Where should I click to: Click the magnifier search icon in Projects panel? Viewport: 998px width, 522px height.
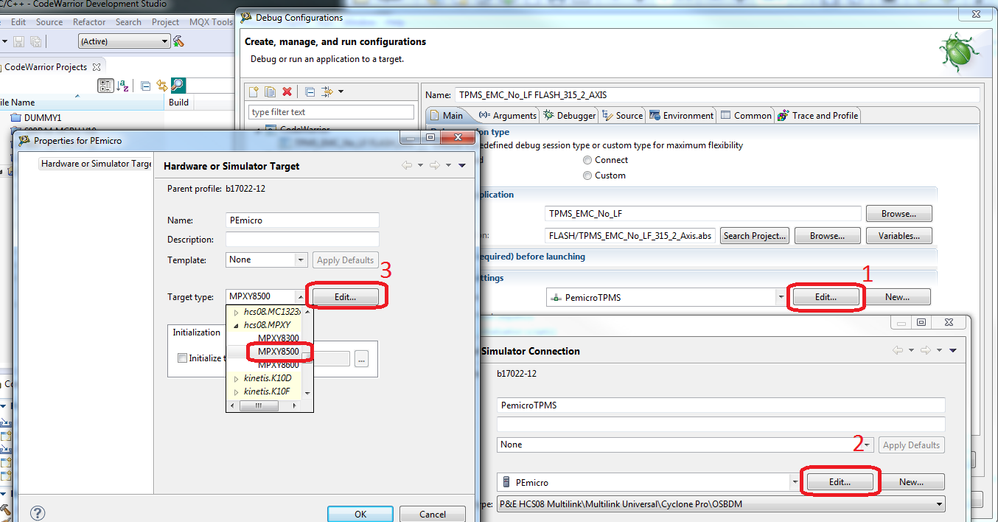(x=178, y=85)
